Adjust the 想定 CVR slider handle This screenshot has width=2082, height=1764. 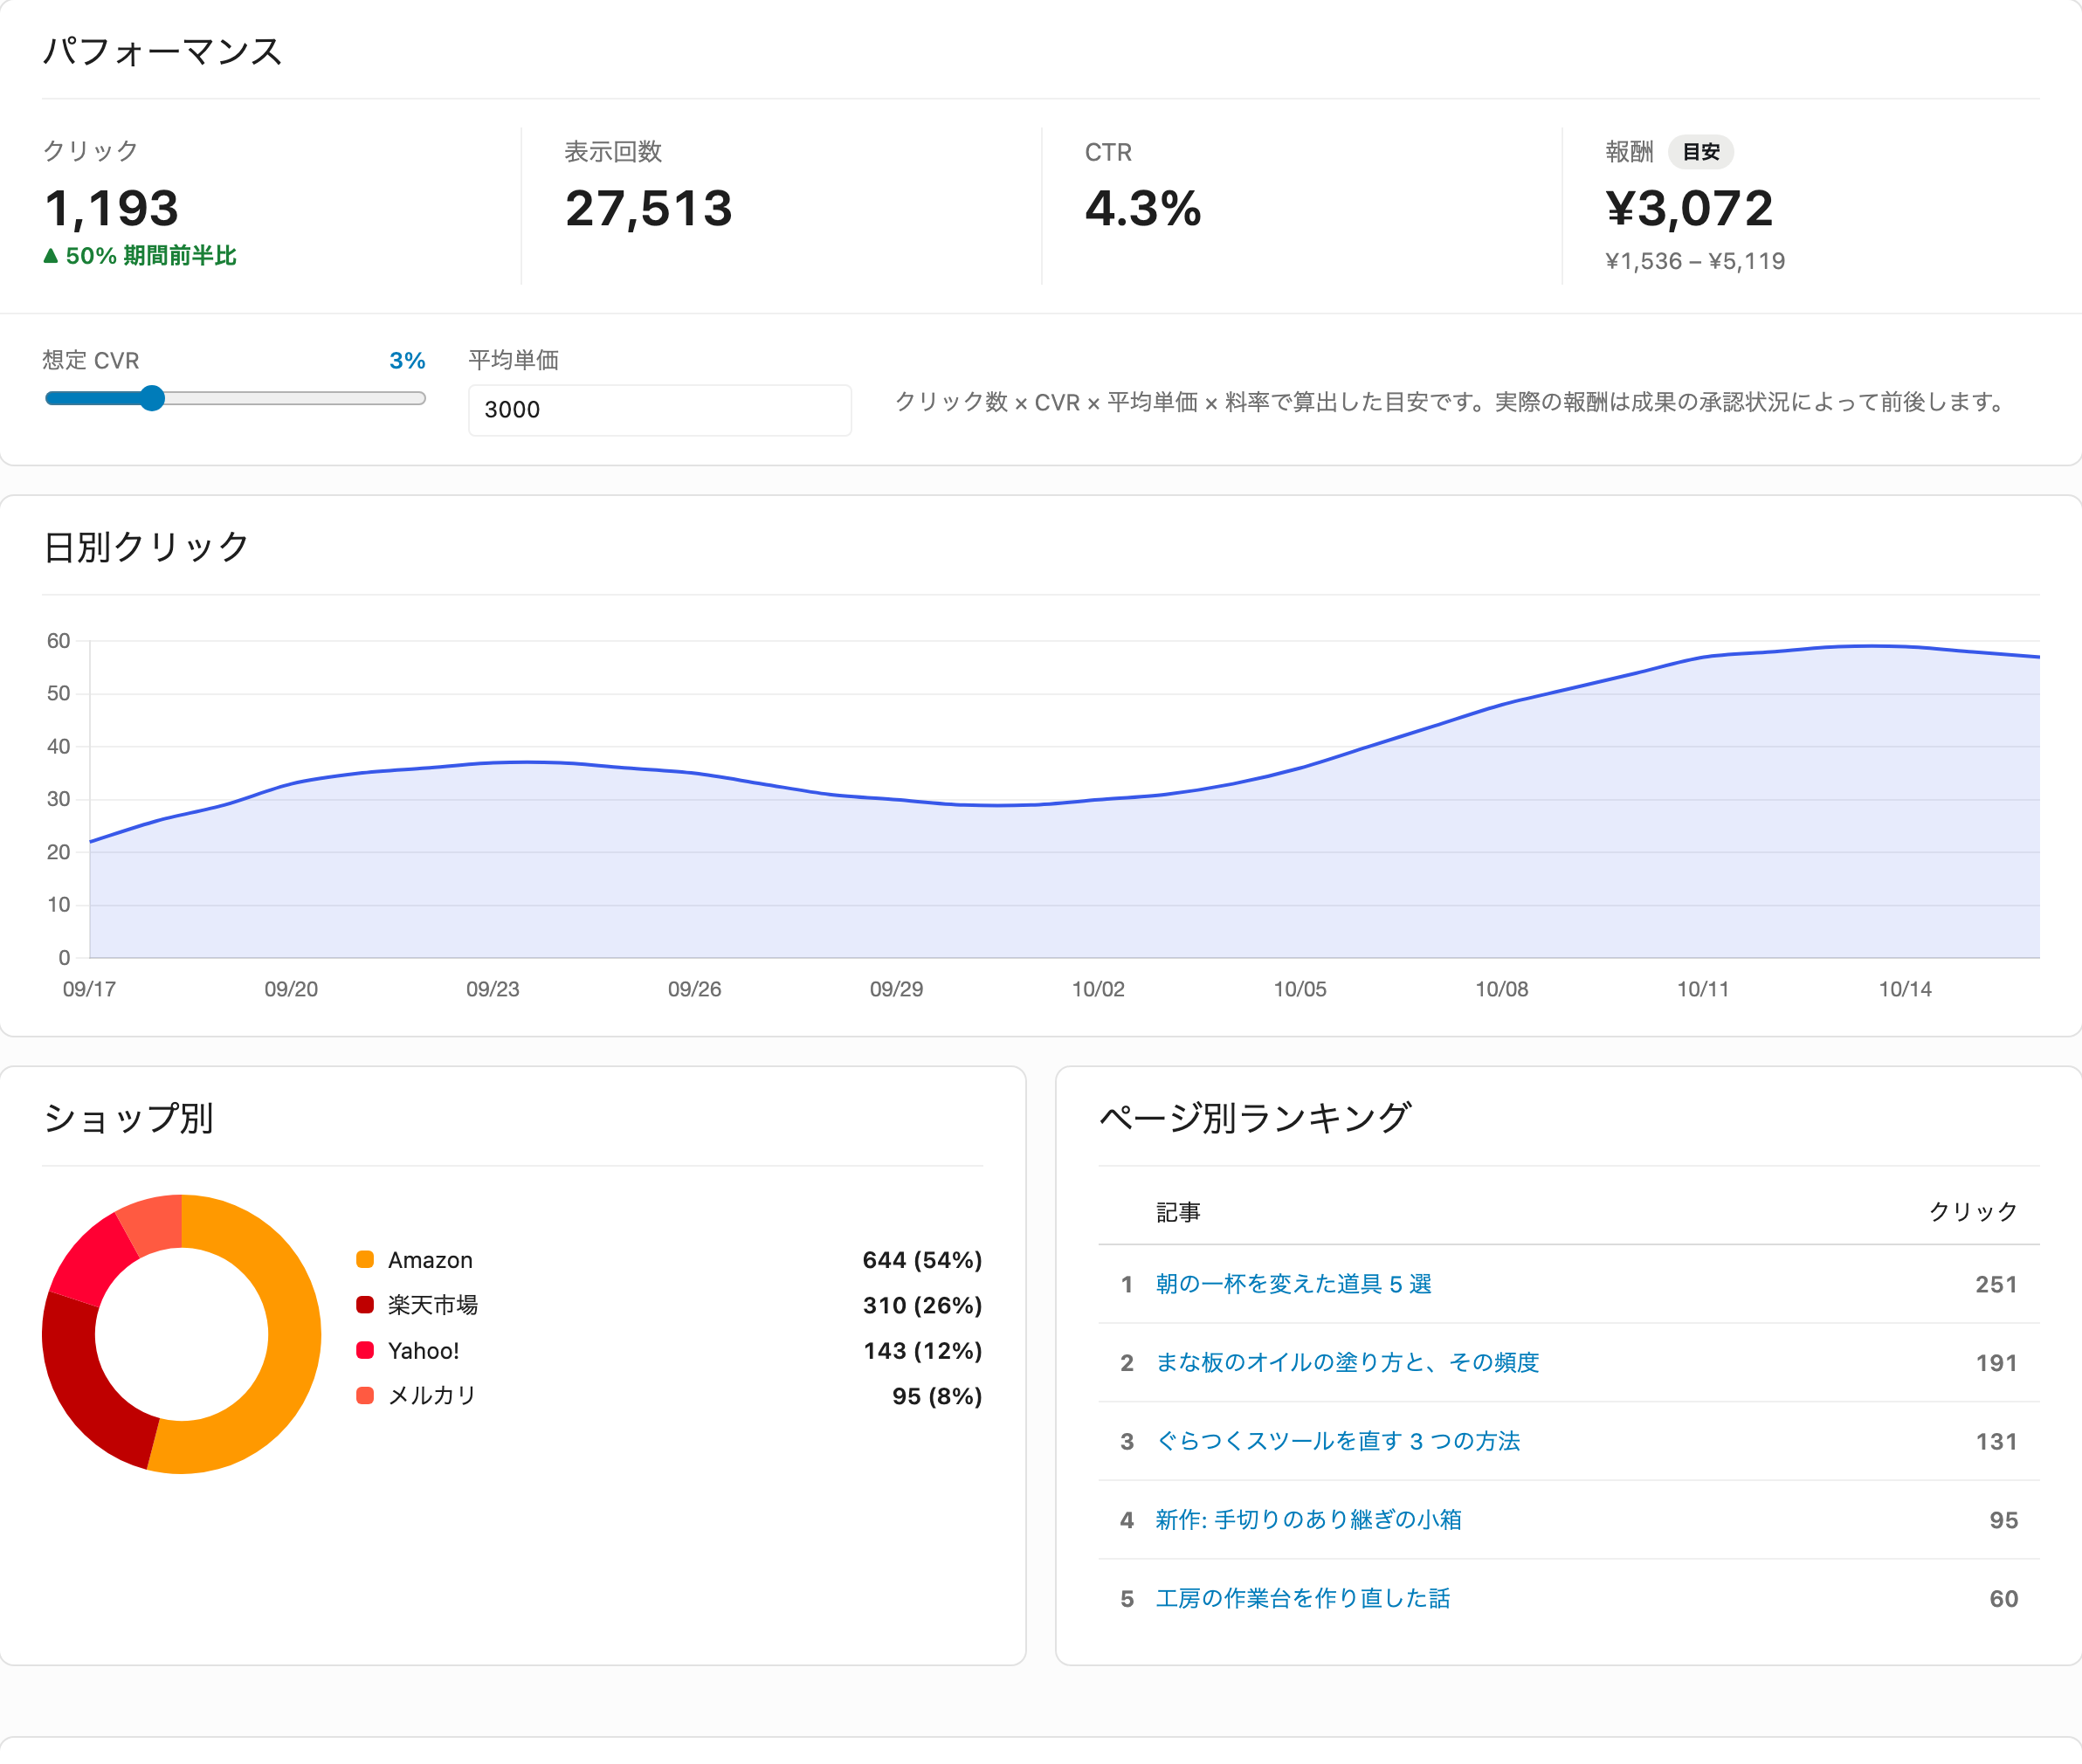152,398
